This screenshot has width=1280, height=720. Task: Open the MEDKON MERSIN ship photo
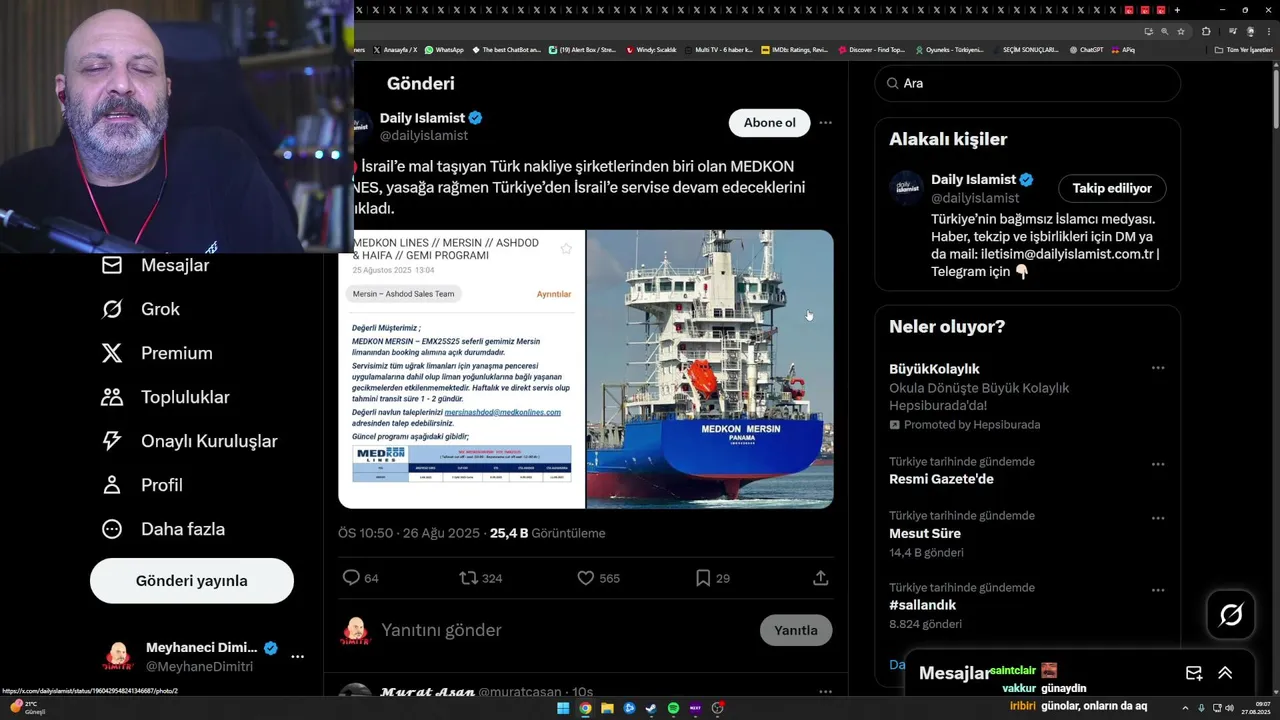click(x=710, y=370)
